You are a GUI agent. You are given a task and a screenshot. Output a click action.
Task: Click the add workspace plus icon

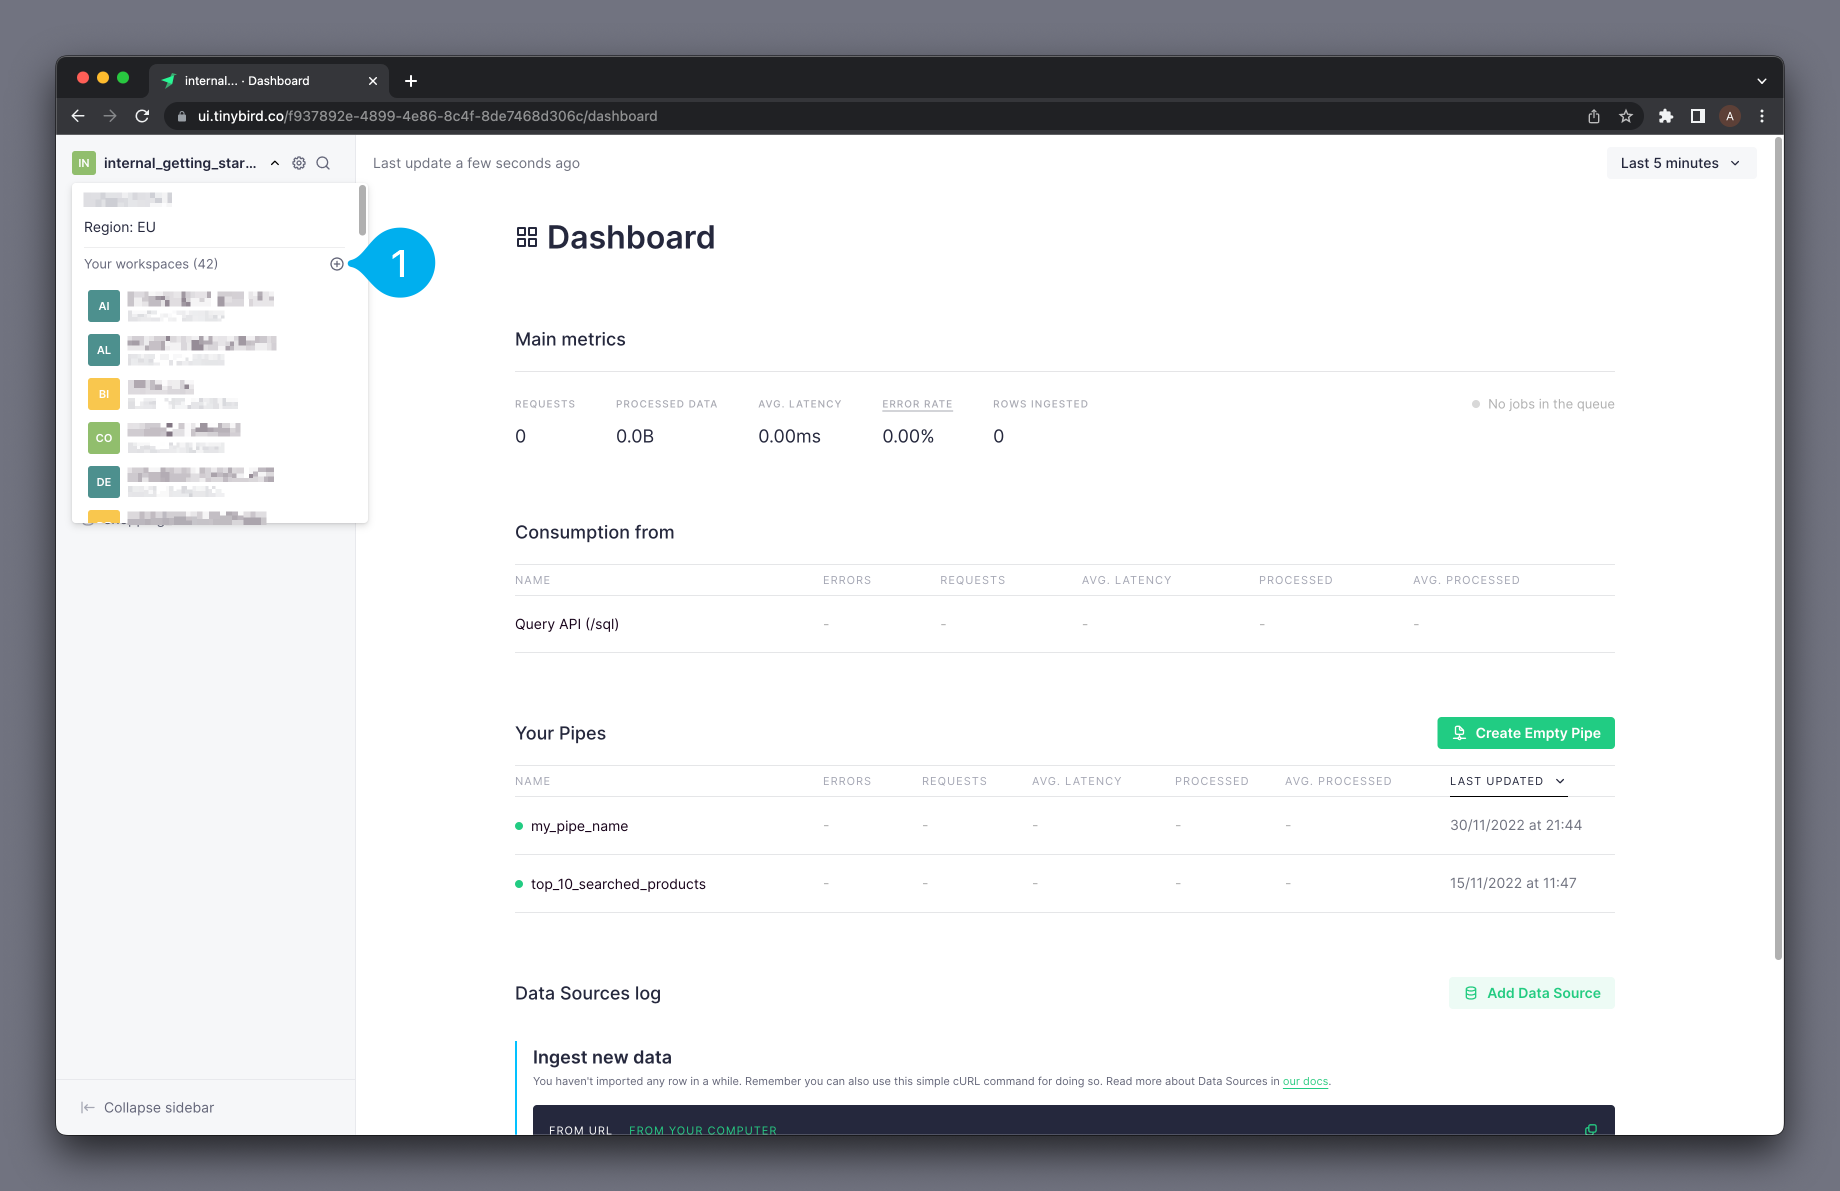tap(337, 264)
